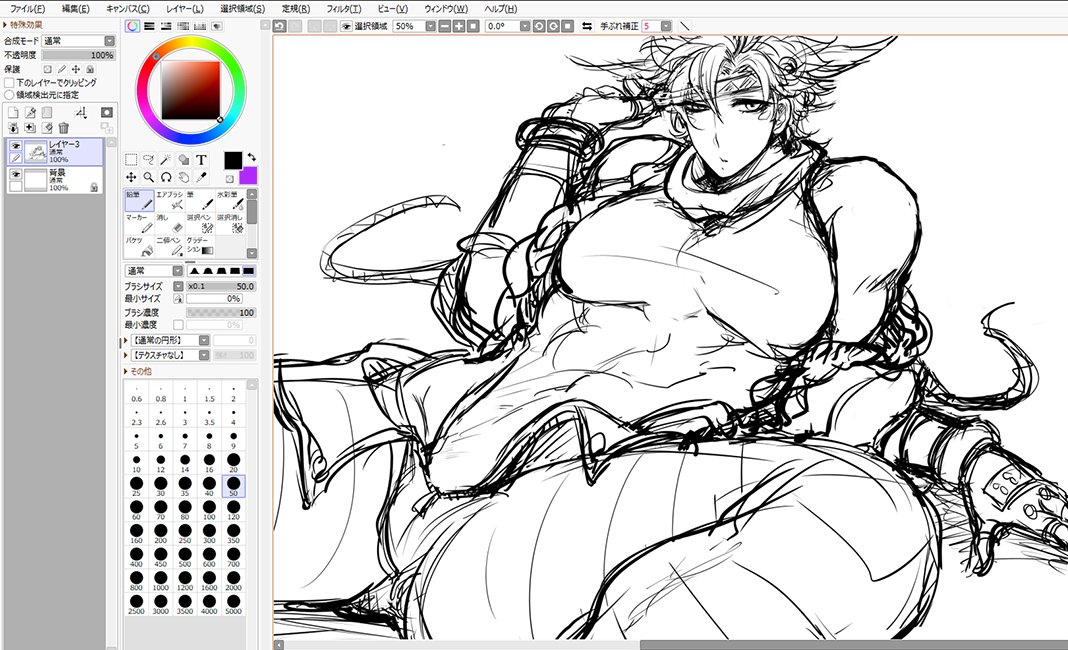Open the ファイル(F) menu
1068x650 pixels.
point(27,9)
